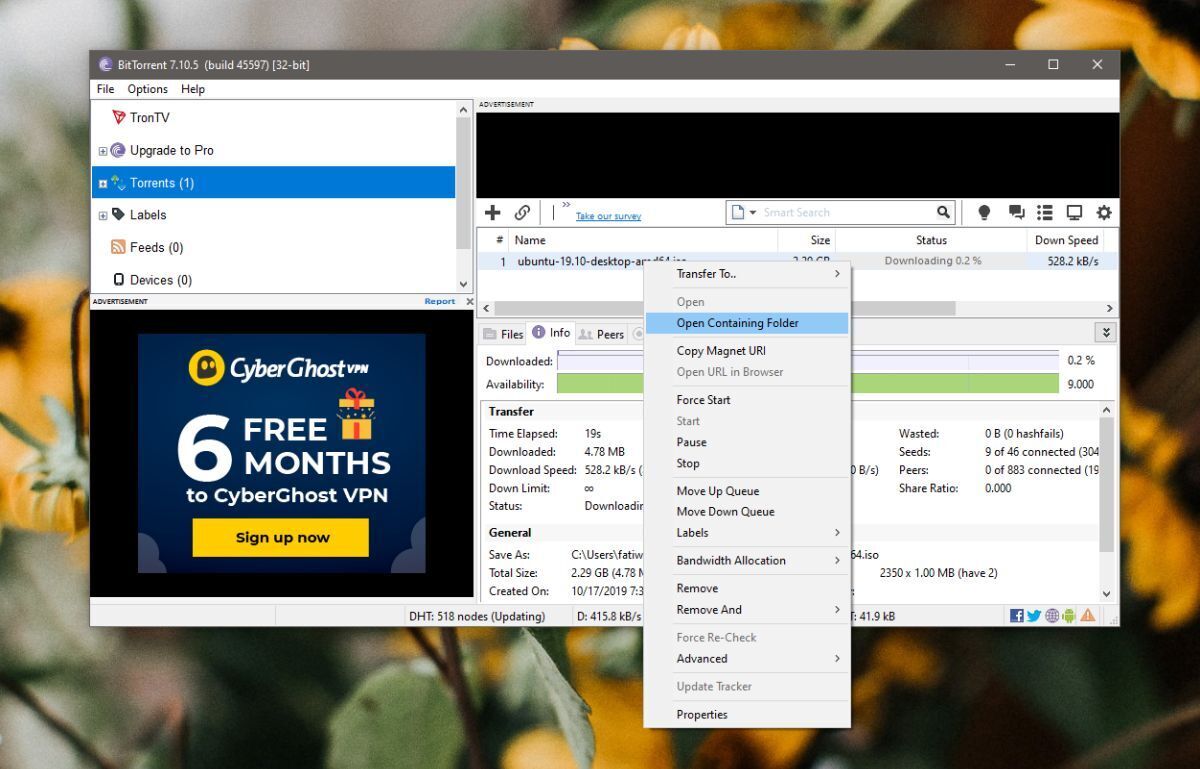The height and width of the screenshot is (769, 1200).
Task: Click the light bulb icon in the toolbar
Action: 984,212
